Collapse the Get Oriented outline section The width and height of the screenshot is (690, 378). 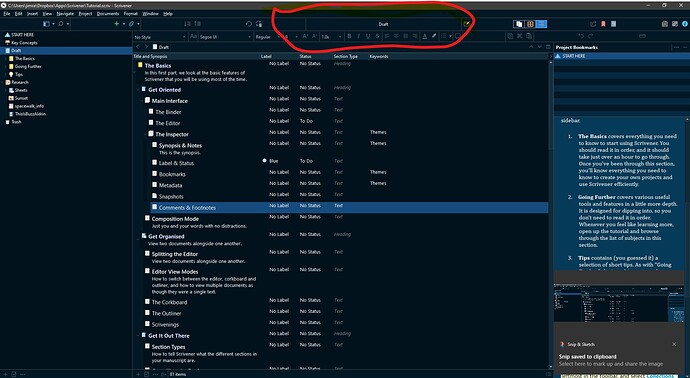(138, 90)
